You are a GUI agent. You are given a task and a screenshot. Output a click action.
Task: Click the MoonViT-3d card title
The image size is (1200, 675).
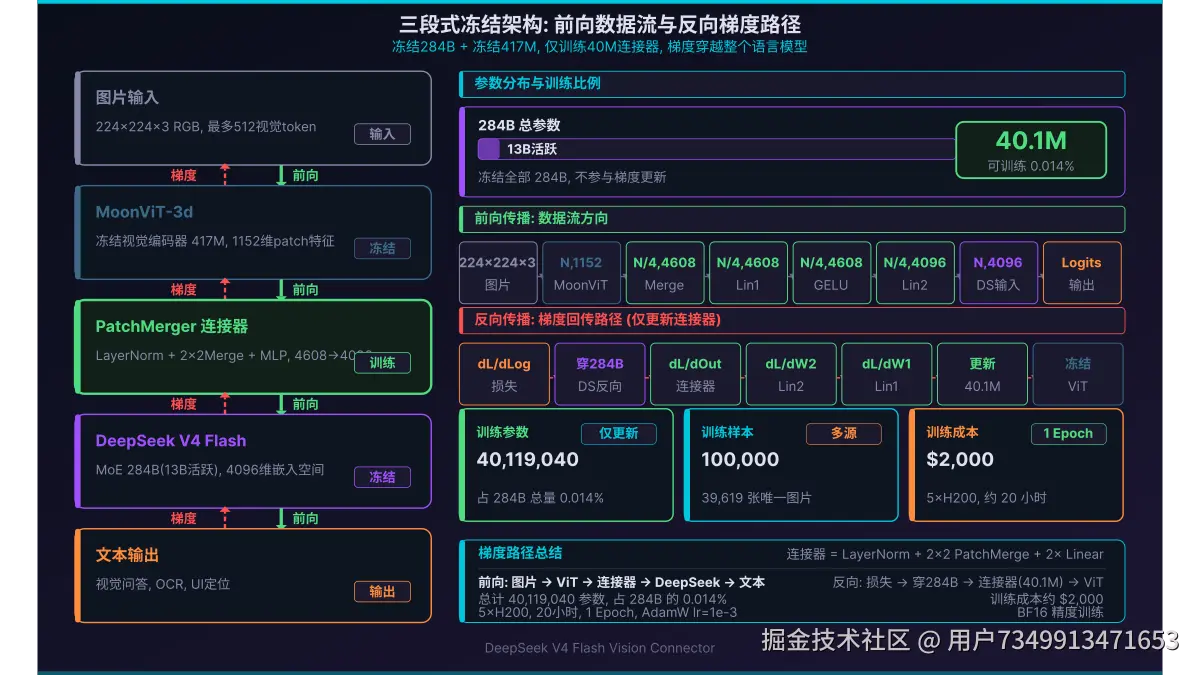click(144, 212)
